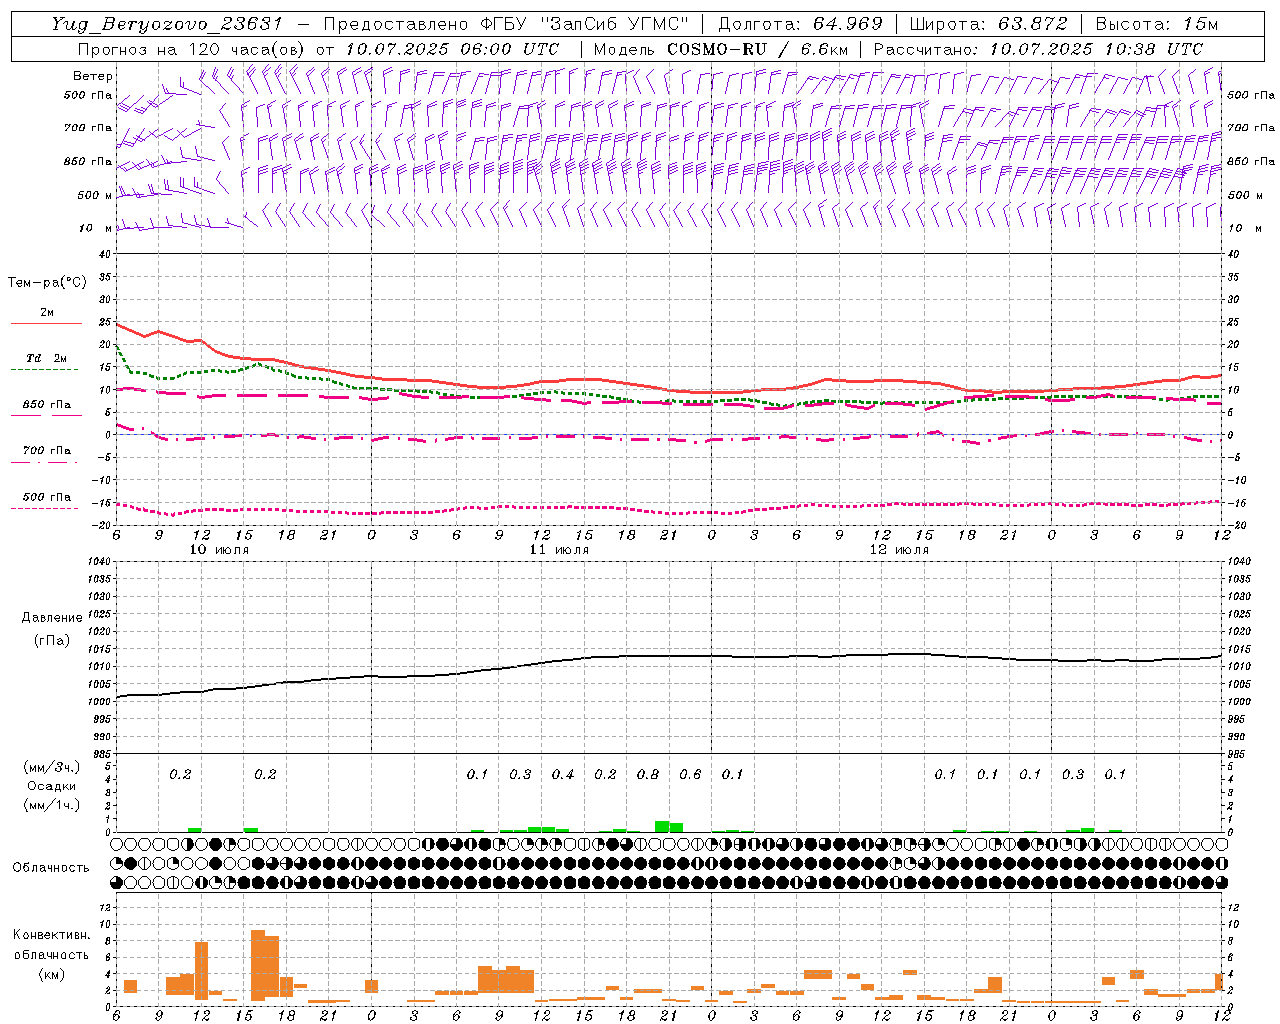This screenshot has width=1280, height=1024.
Task: Click the Ветер wind panel label
Action: tap(92, 76)
